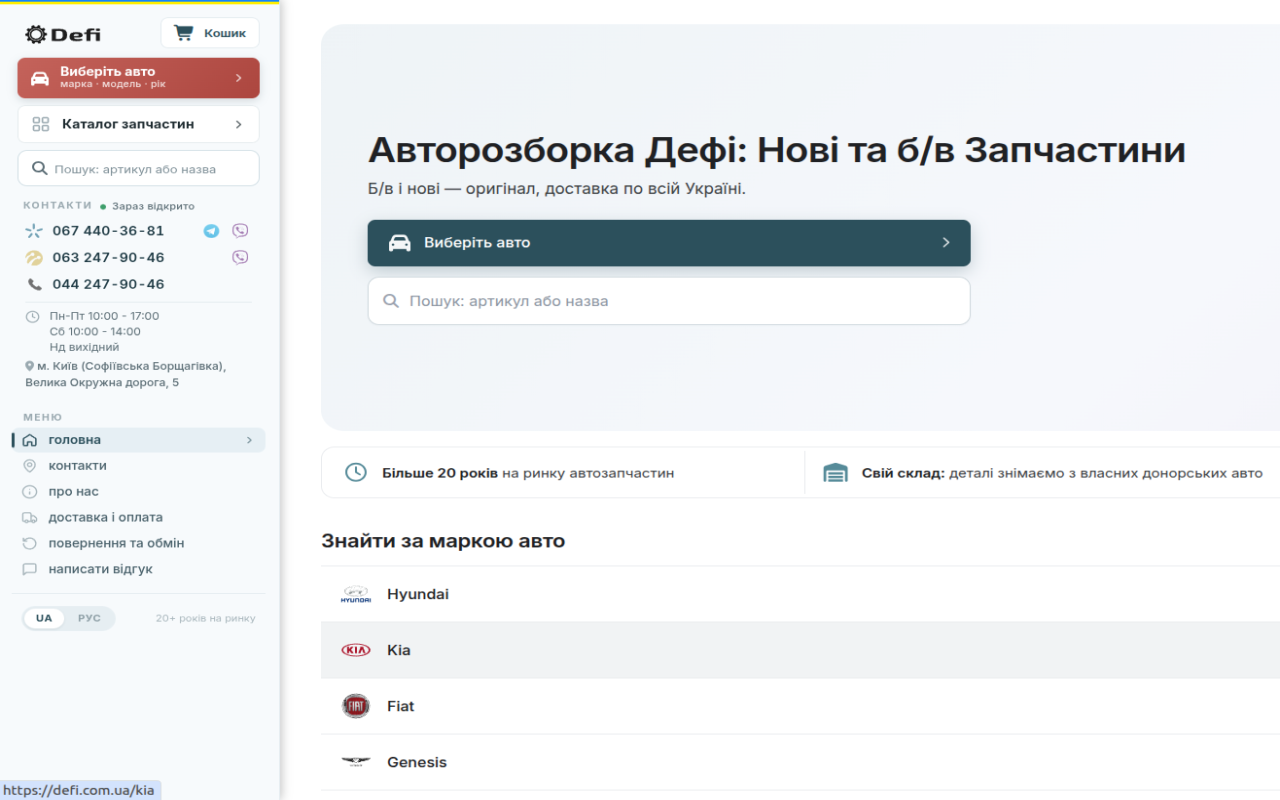Image resolution: width=1280 pixels, height=800 pixels.
Task: Click the Знайти за маркою авто heading
Action: tap(443, 542)
